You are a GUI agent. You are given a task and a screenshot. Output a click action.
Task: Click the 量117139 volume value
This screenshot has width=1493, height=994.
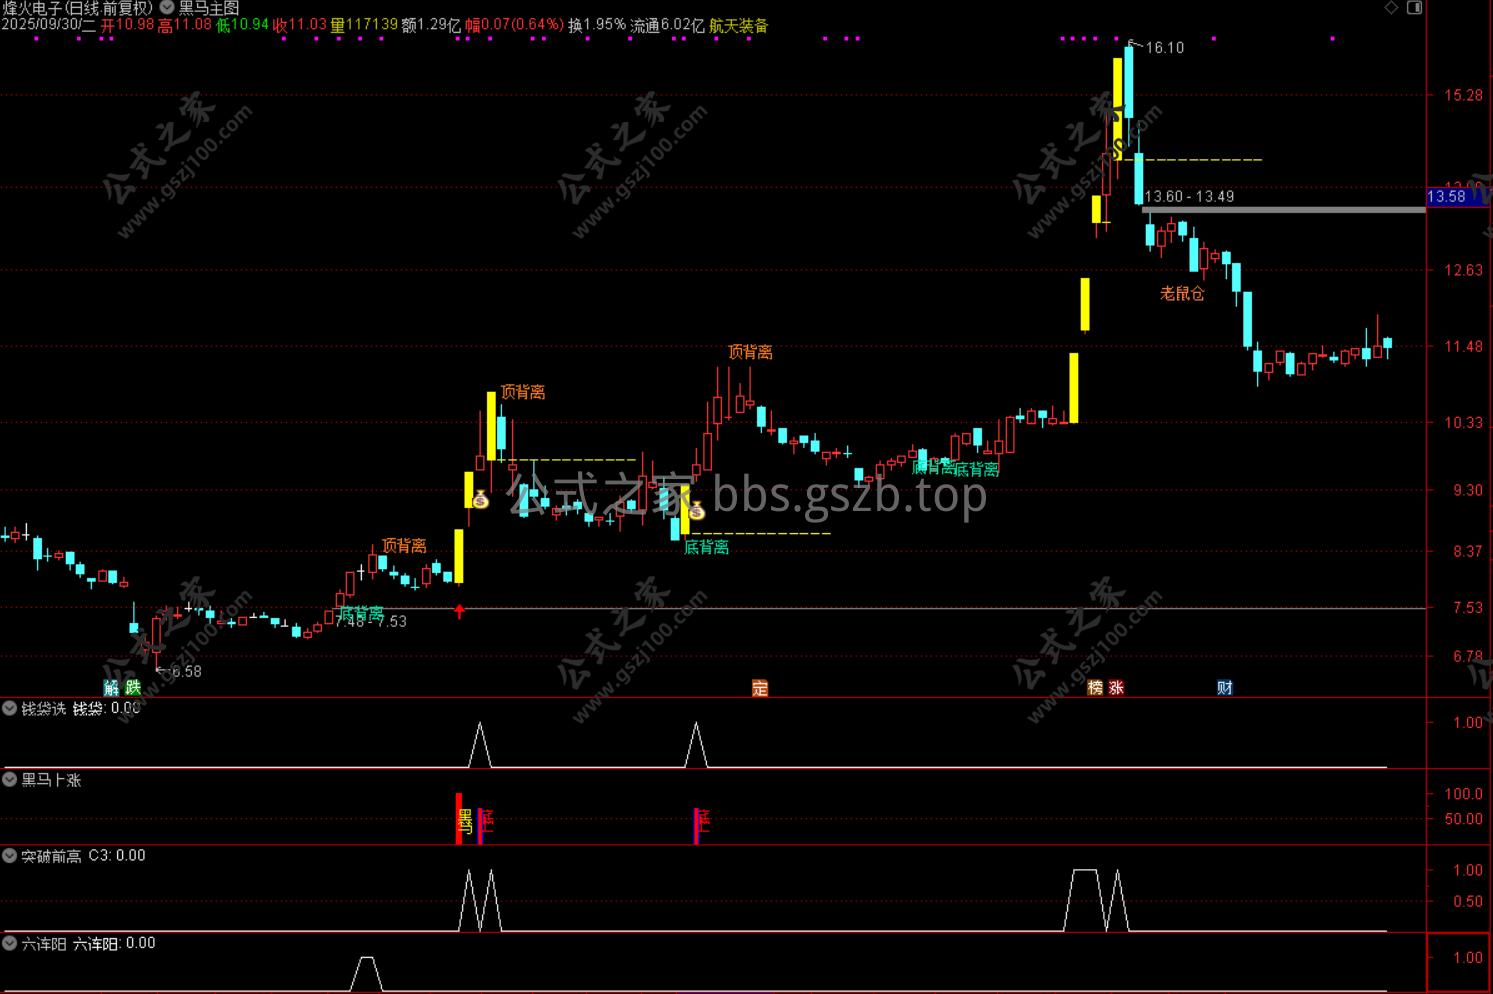pyautogui.click(x=364, y=26)
